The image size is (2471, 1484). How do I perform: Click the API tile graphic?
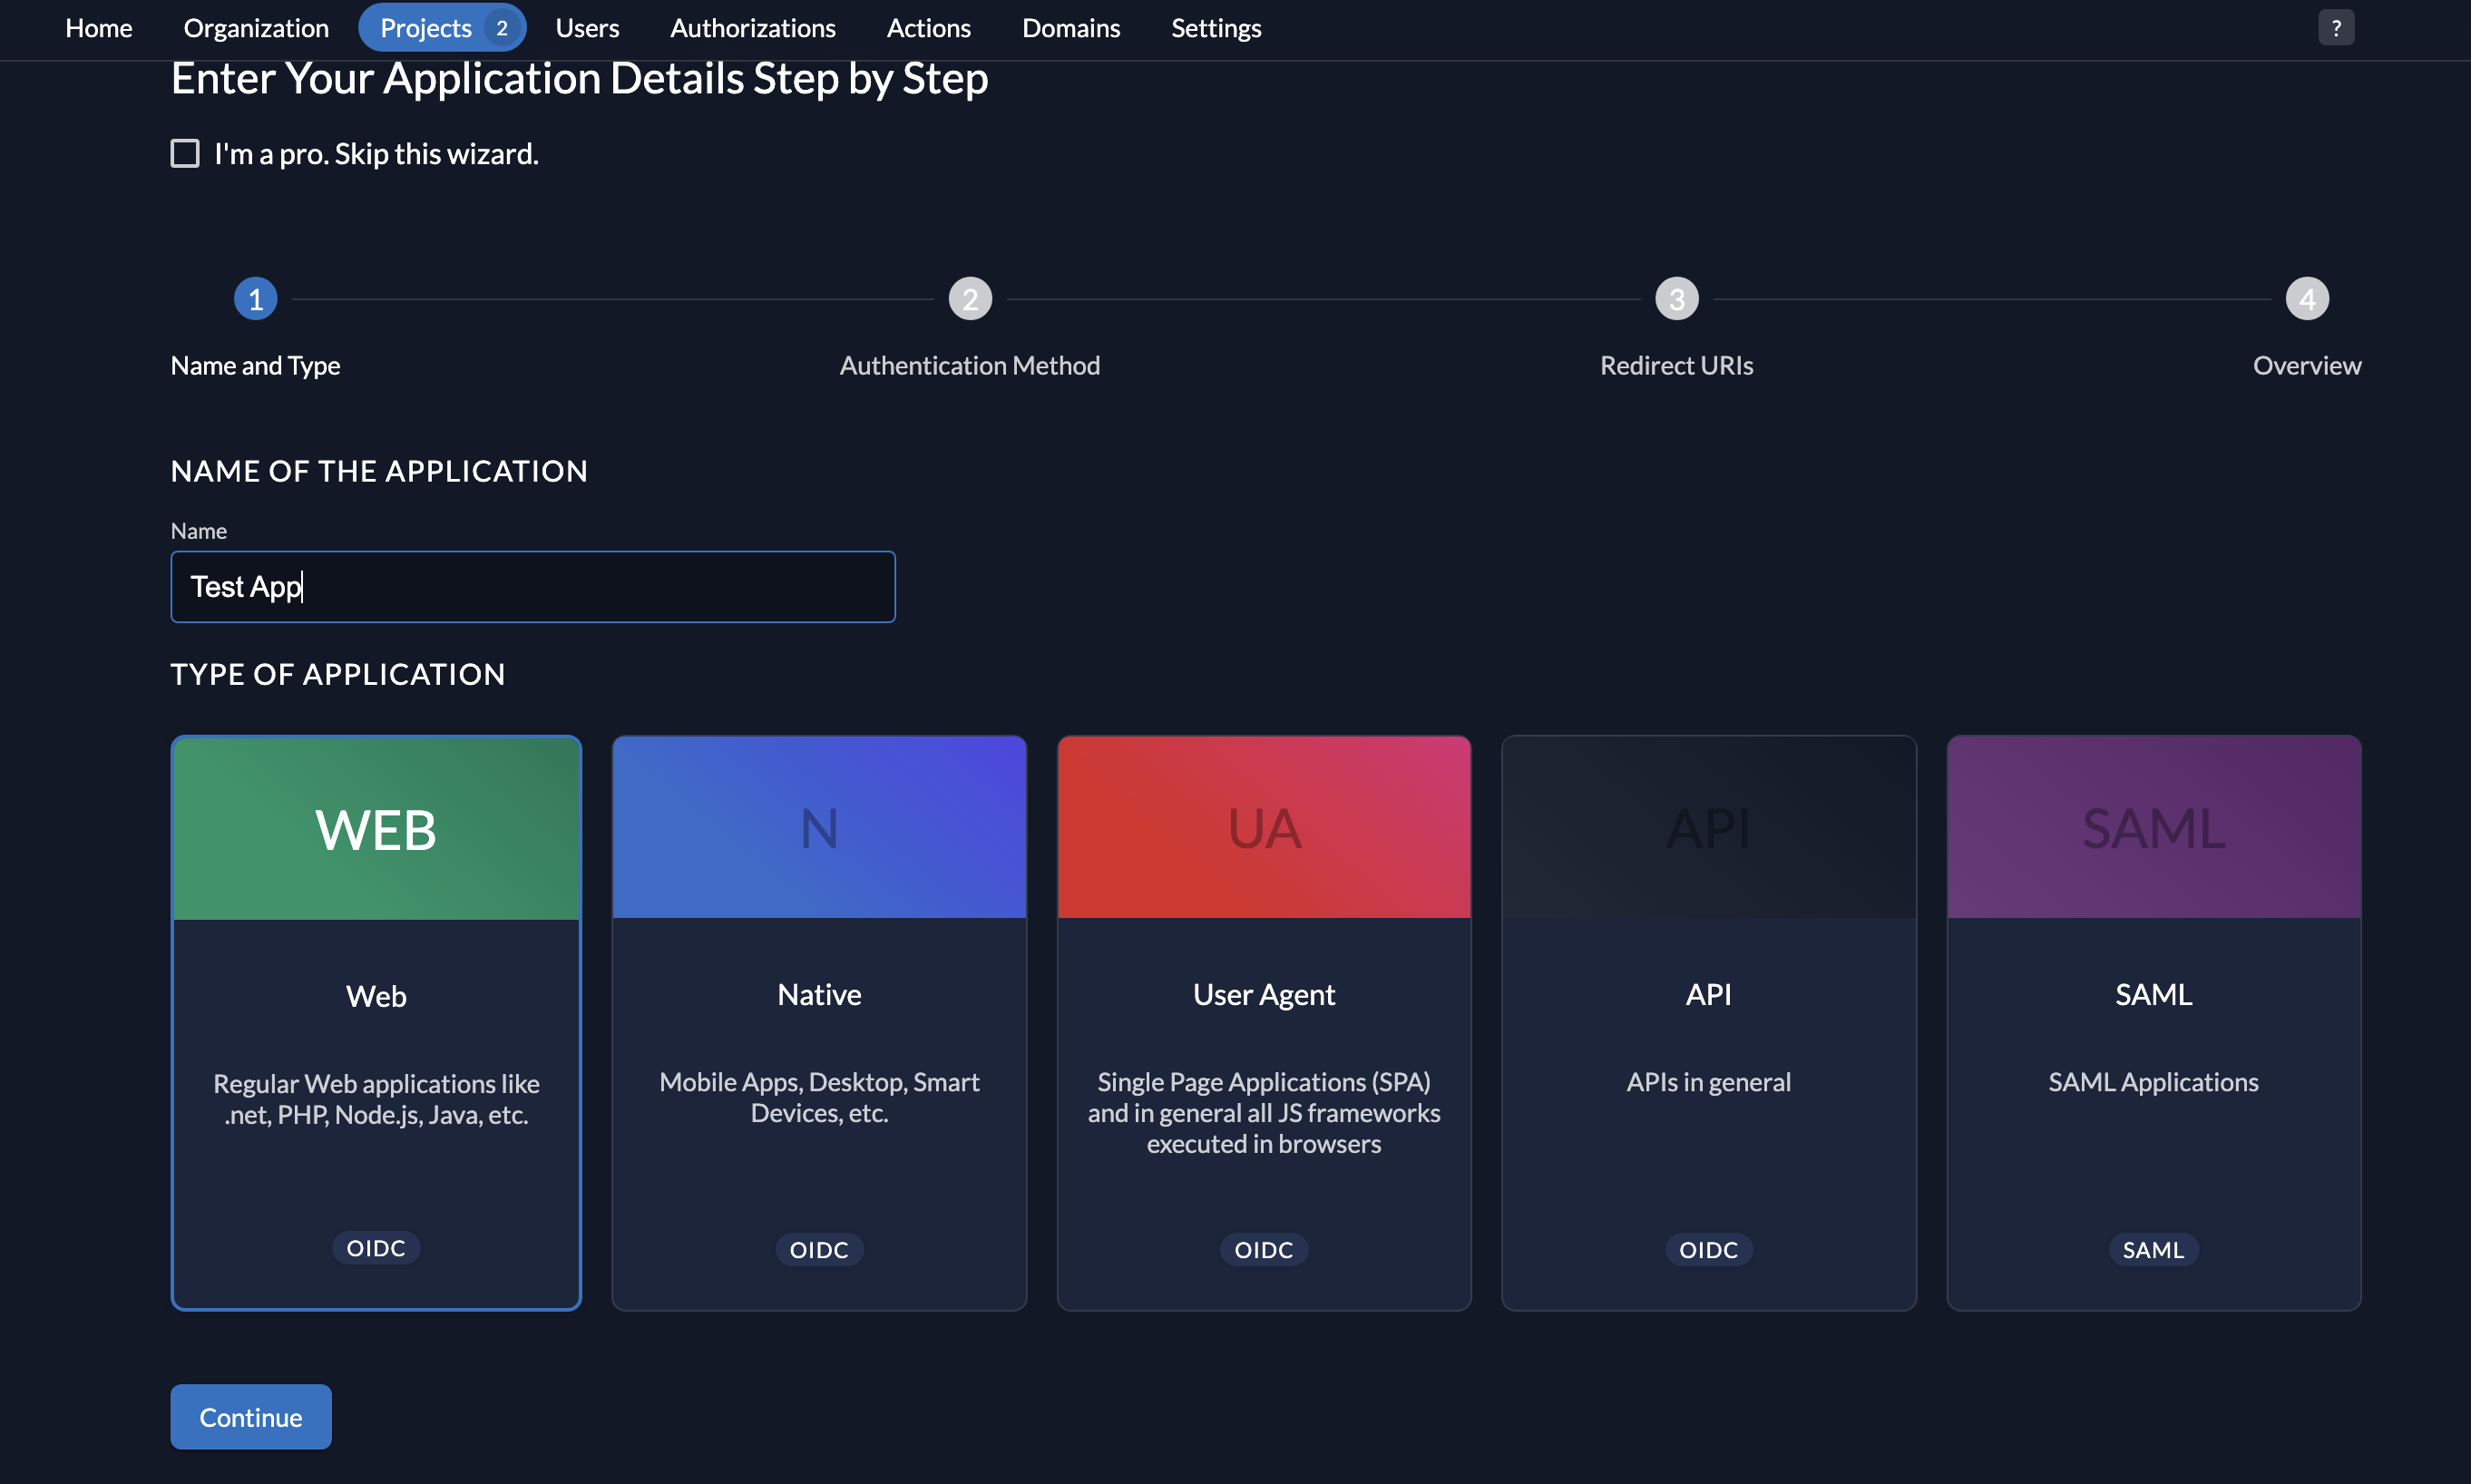click(1708, 826)
